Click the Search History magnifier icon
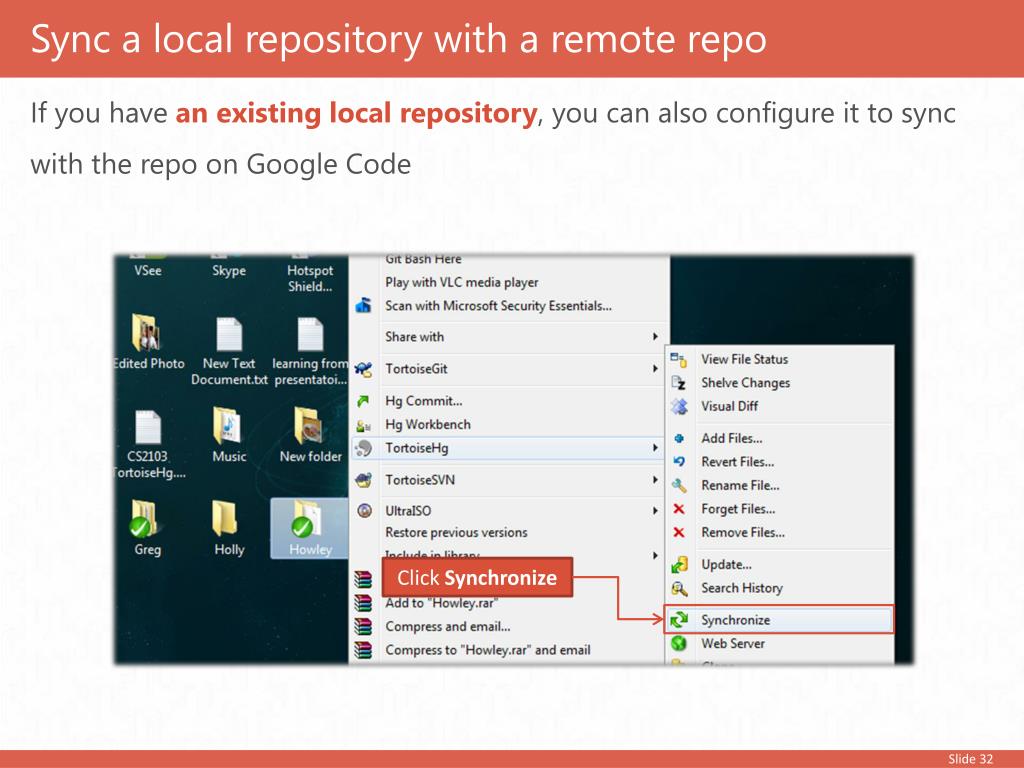Screen dimensions: 1024x768 679,588
